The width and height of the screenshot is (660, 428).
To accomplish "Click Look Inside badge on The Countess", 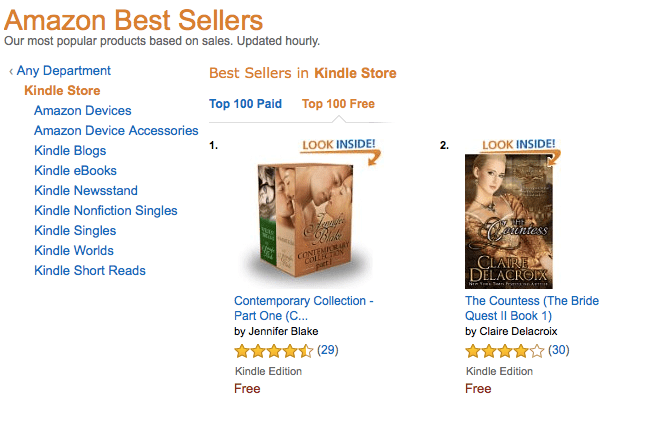I will tap(518, 146).
